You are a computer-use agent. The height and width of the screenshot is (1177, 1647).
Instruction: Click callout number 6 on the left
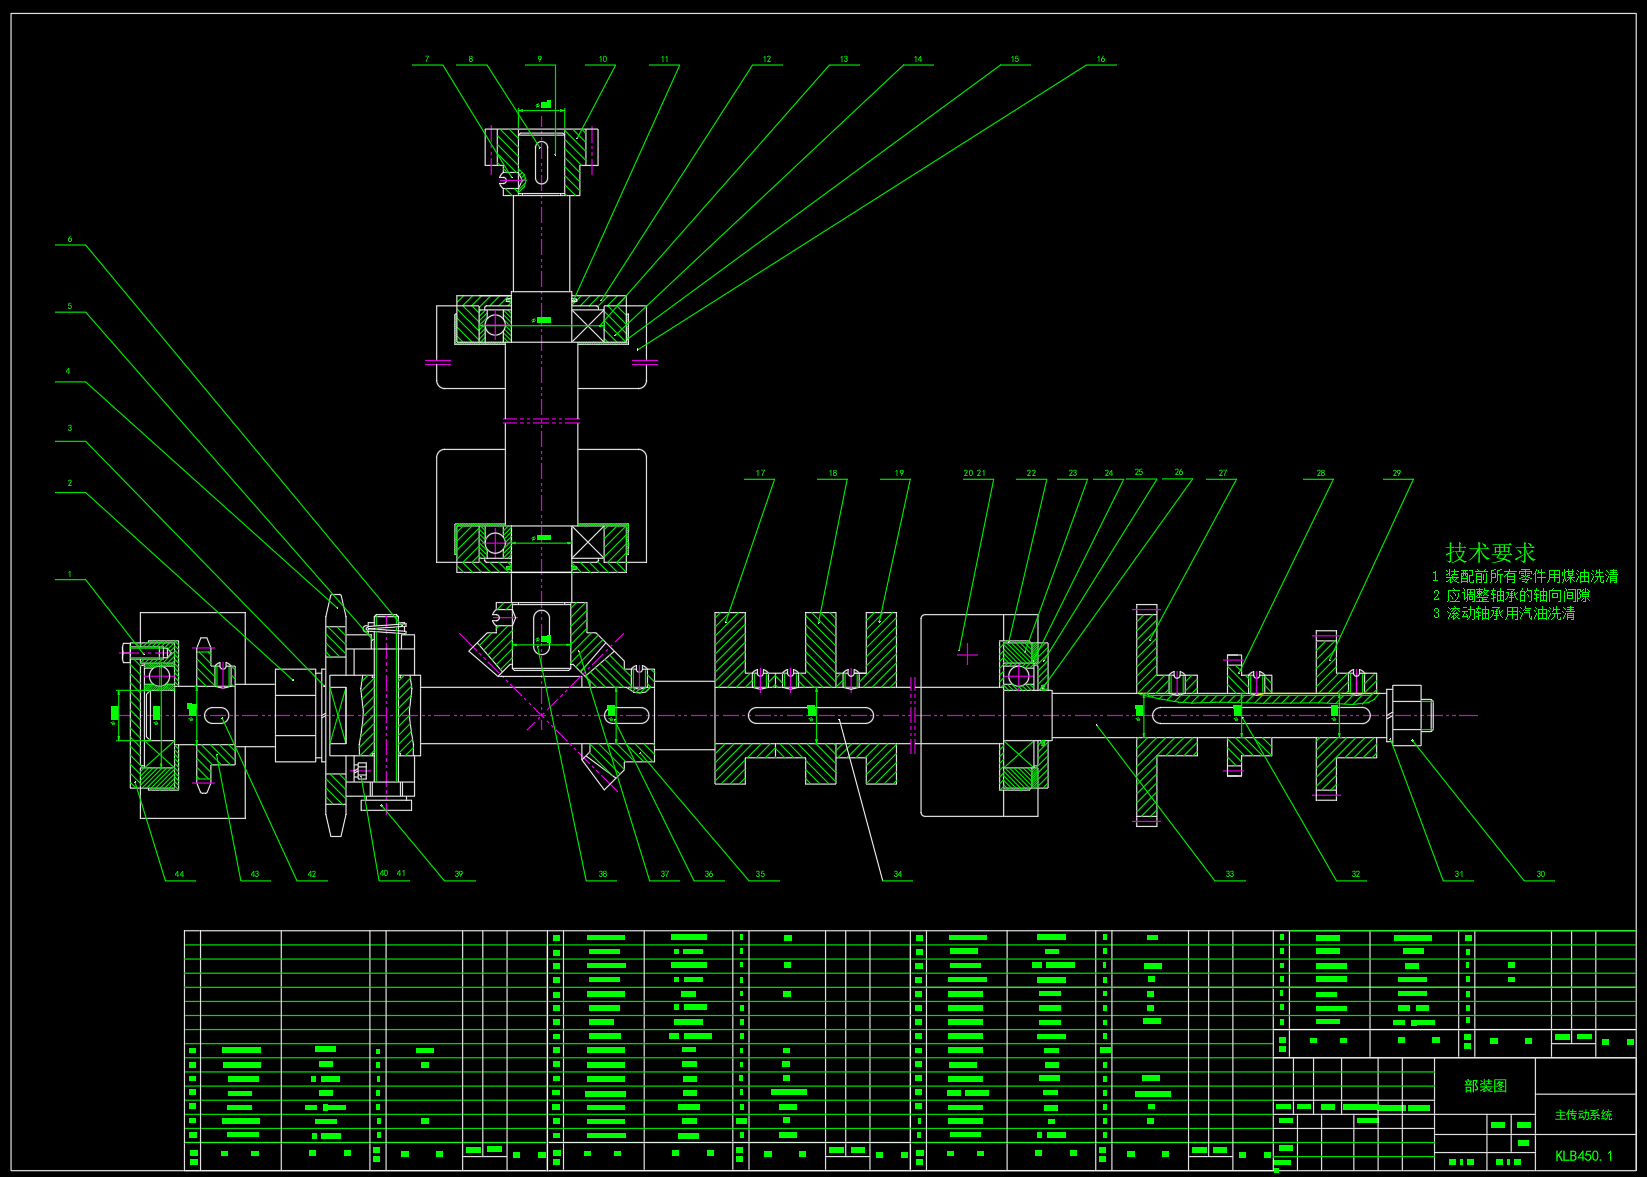point(70,240)
